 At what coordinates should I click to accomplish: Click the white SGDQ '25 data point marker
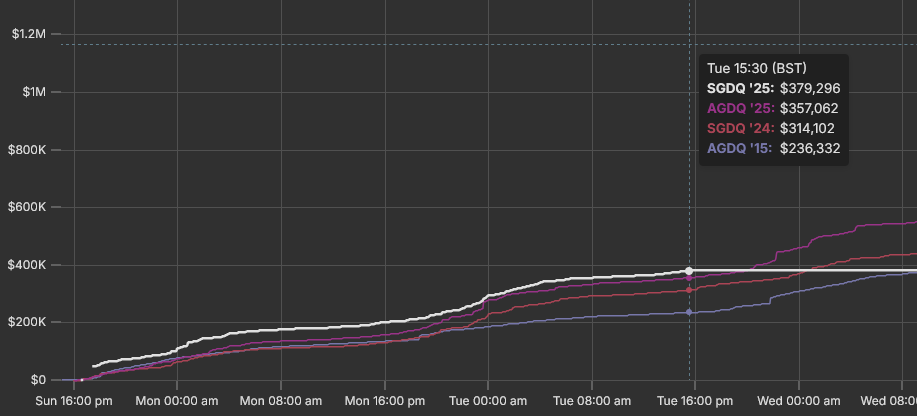[689, 271]
